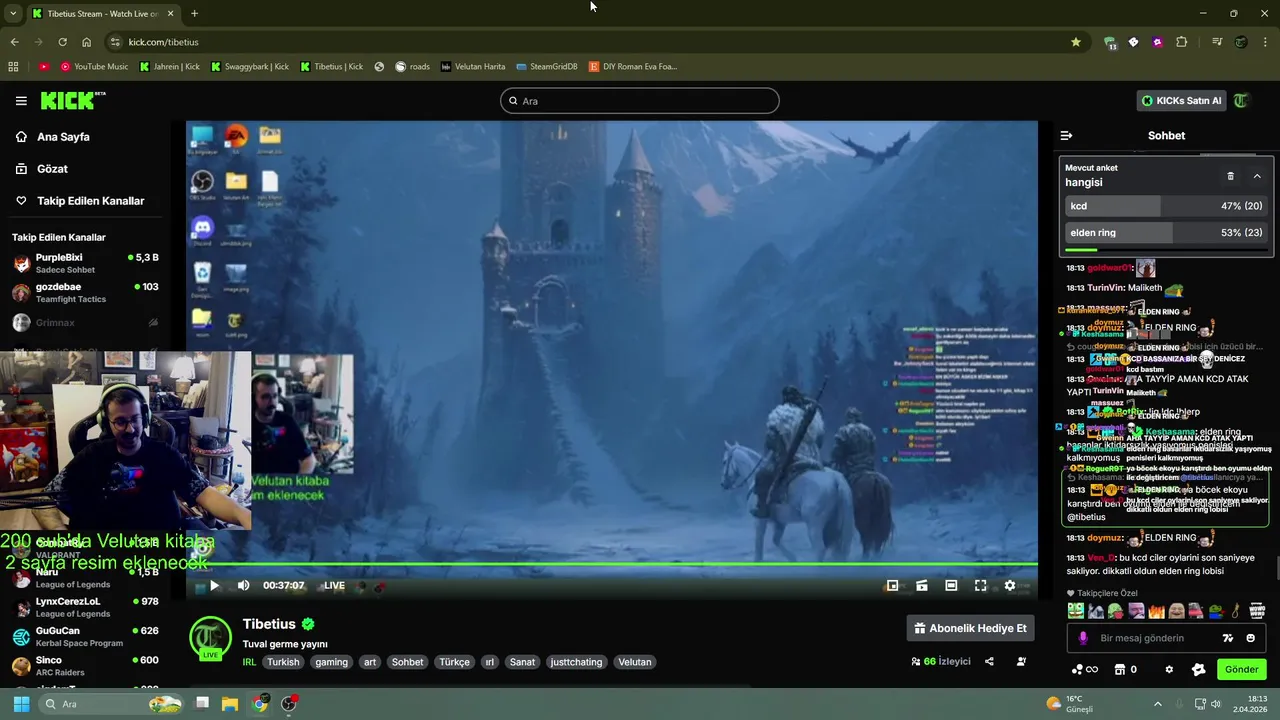
Task: Open the Kick hamburger sidebar menu
Action: point(21,101)
